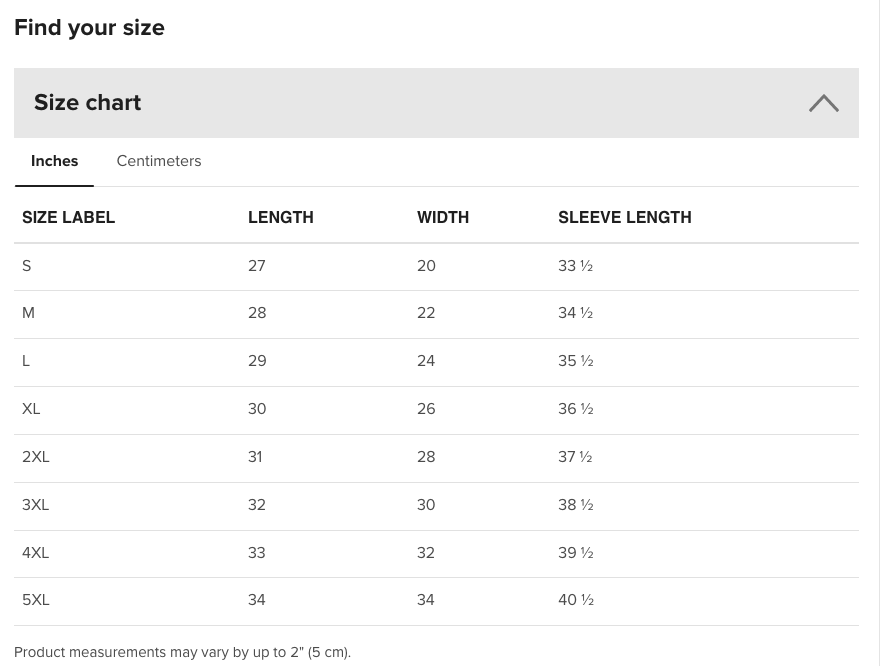Select the Inches tab
This screenshot has height=666, width=880.
click(x=54, y=161)
